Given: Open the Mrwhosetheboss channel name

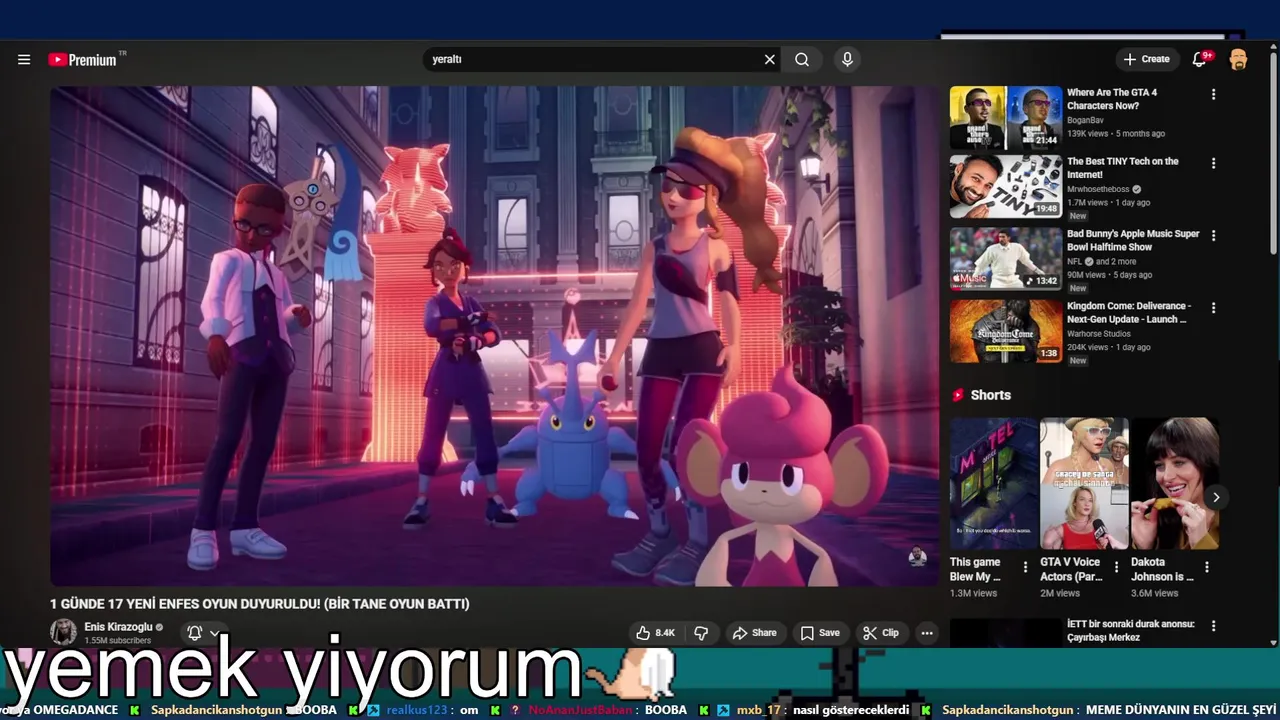Looking at the screenshot, I should pyautogui.click(x=1098, y=189).
